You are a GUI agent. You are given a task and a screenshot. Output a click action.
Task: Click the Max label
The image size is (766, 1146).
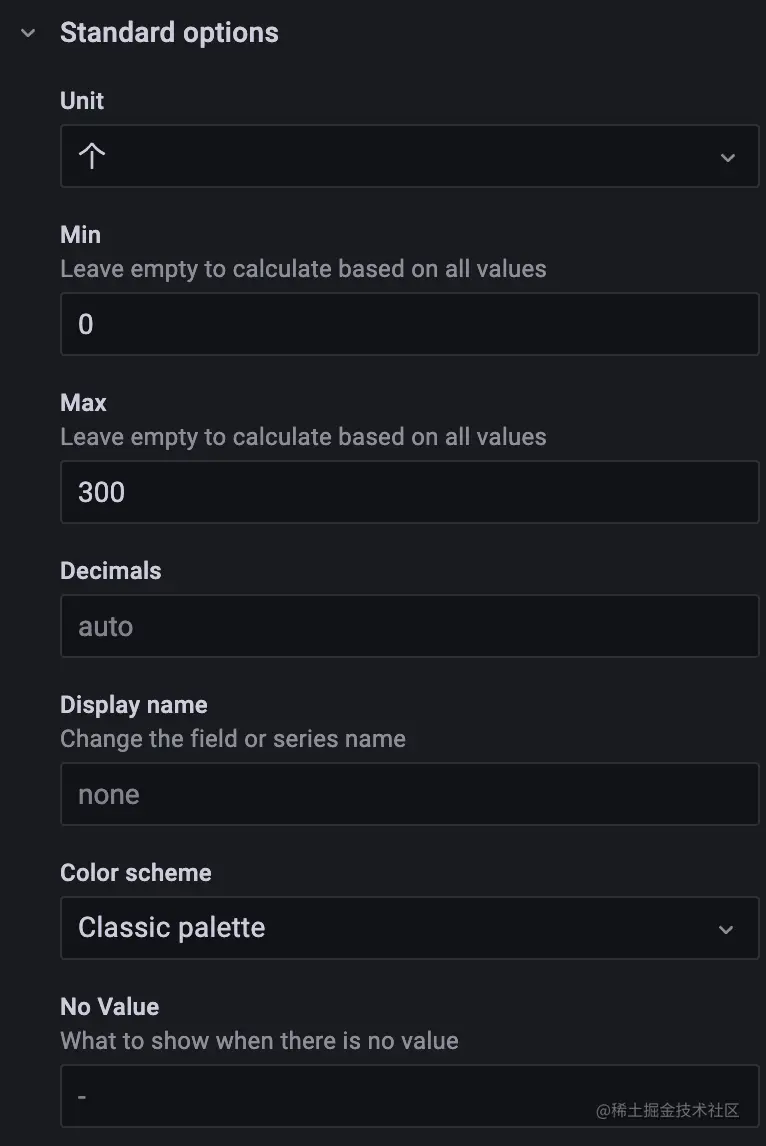click(x=83, y=403)
